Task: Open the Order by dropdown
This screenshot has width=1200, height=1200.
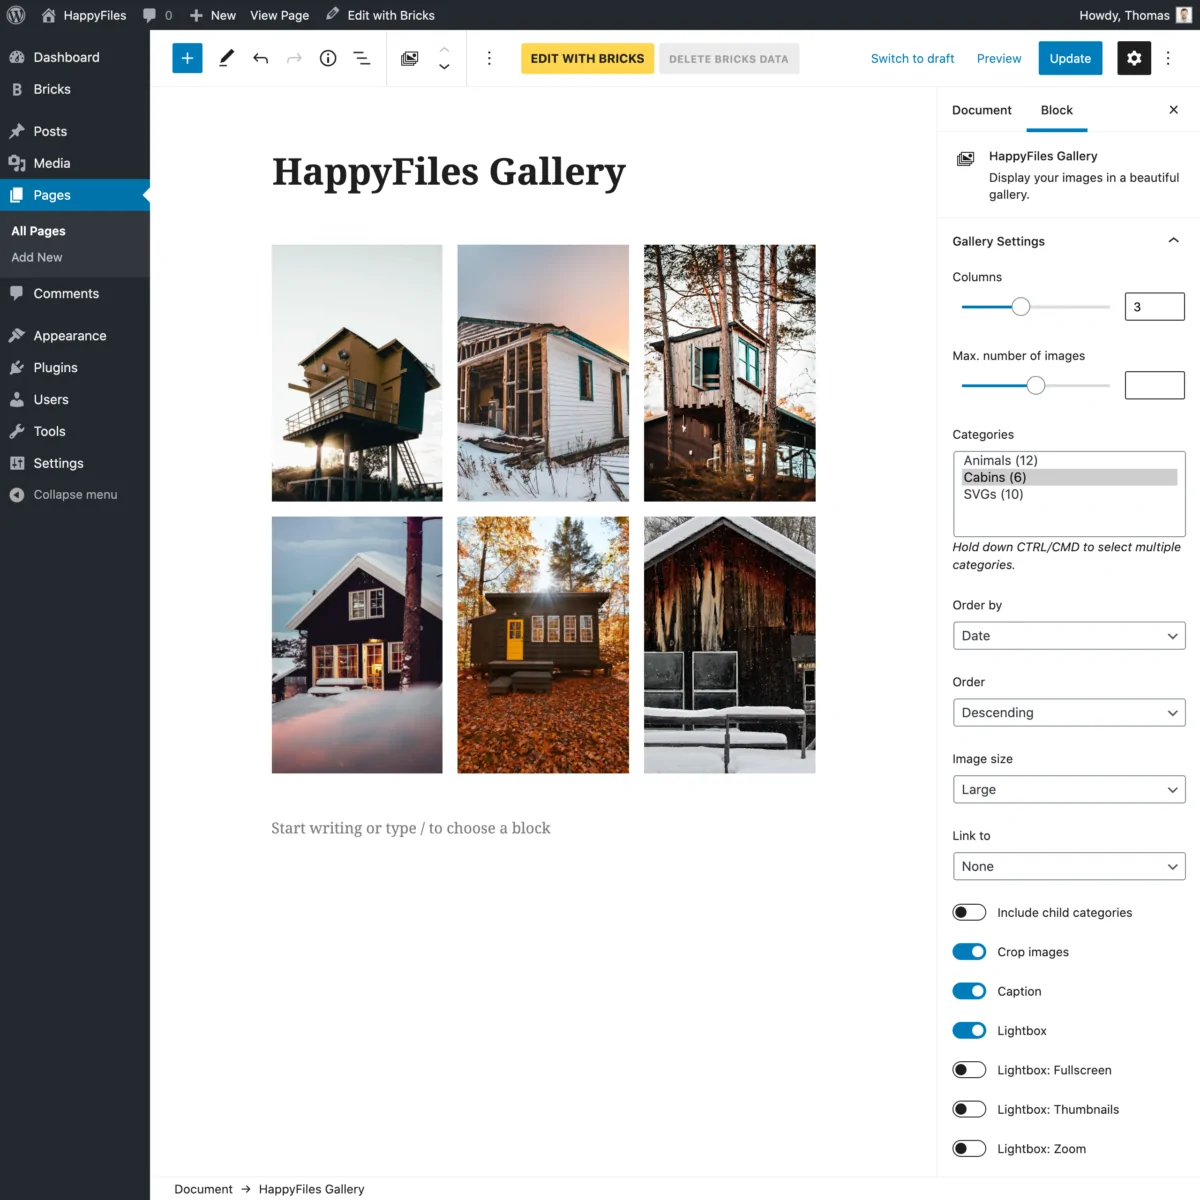Action: pyautogui.click(x=1068, y=635)
